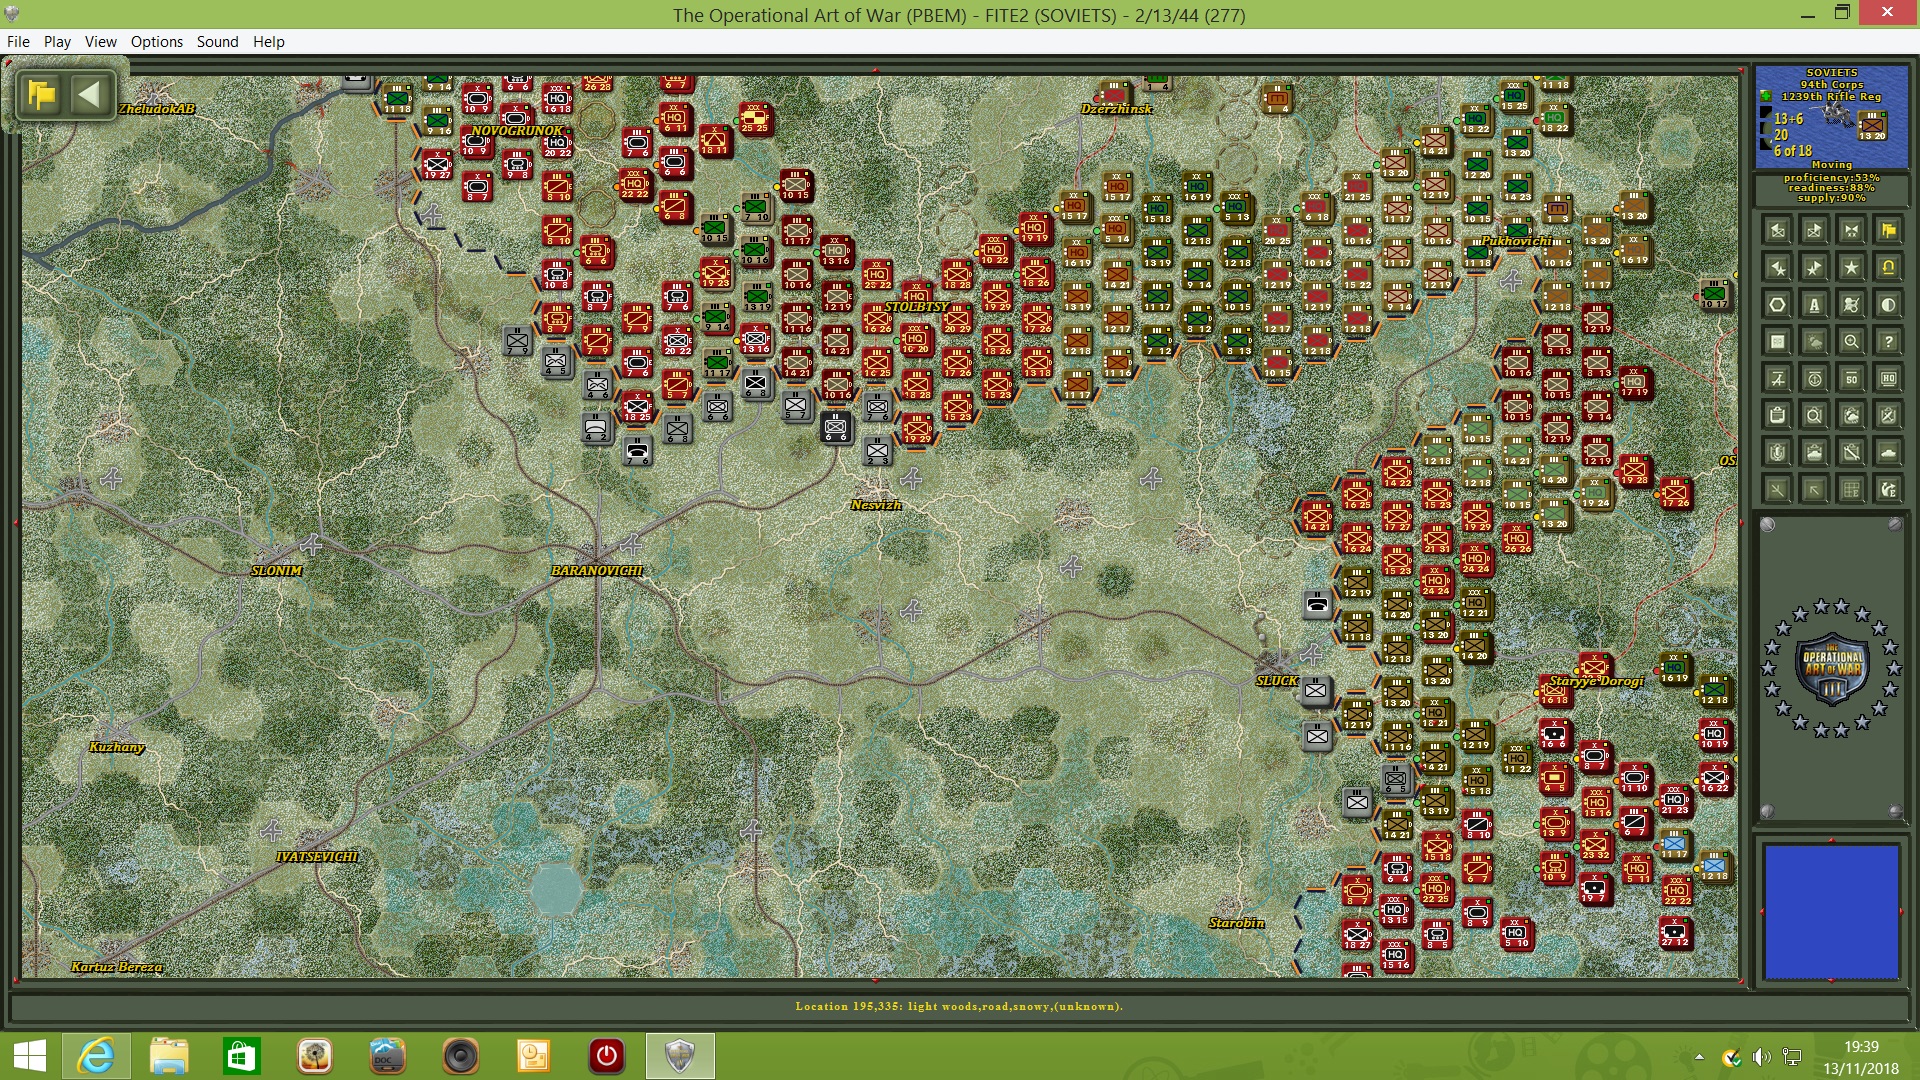Open the View menu
This screenshot has height=1080, width=1920.
tap(100, 41)
